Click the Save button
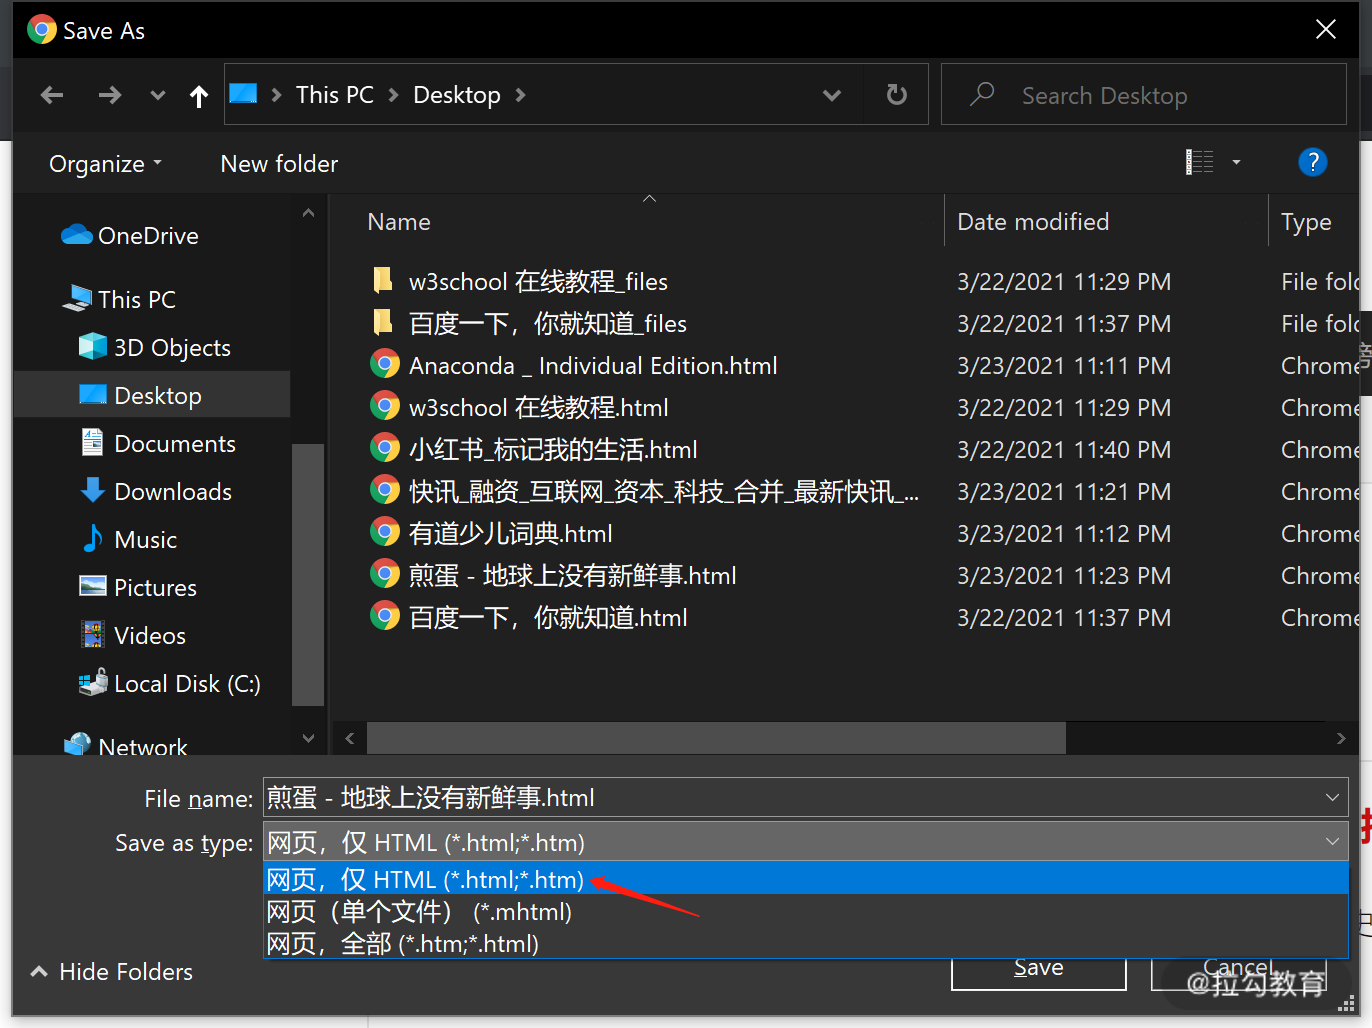The height and width of the screenshot is (1028, 1372). (1038, 972)
